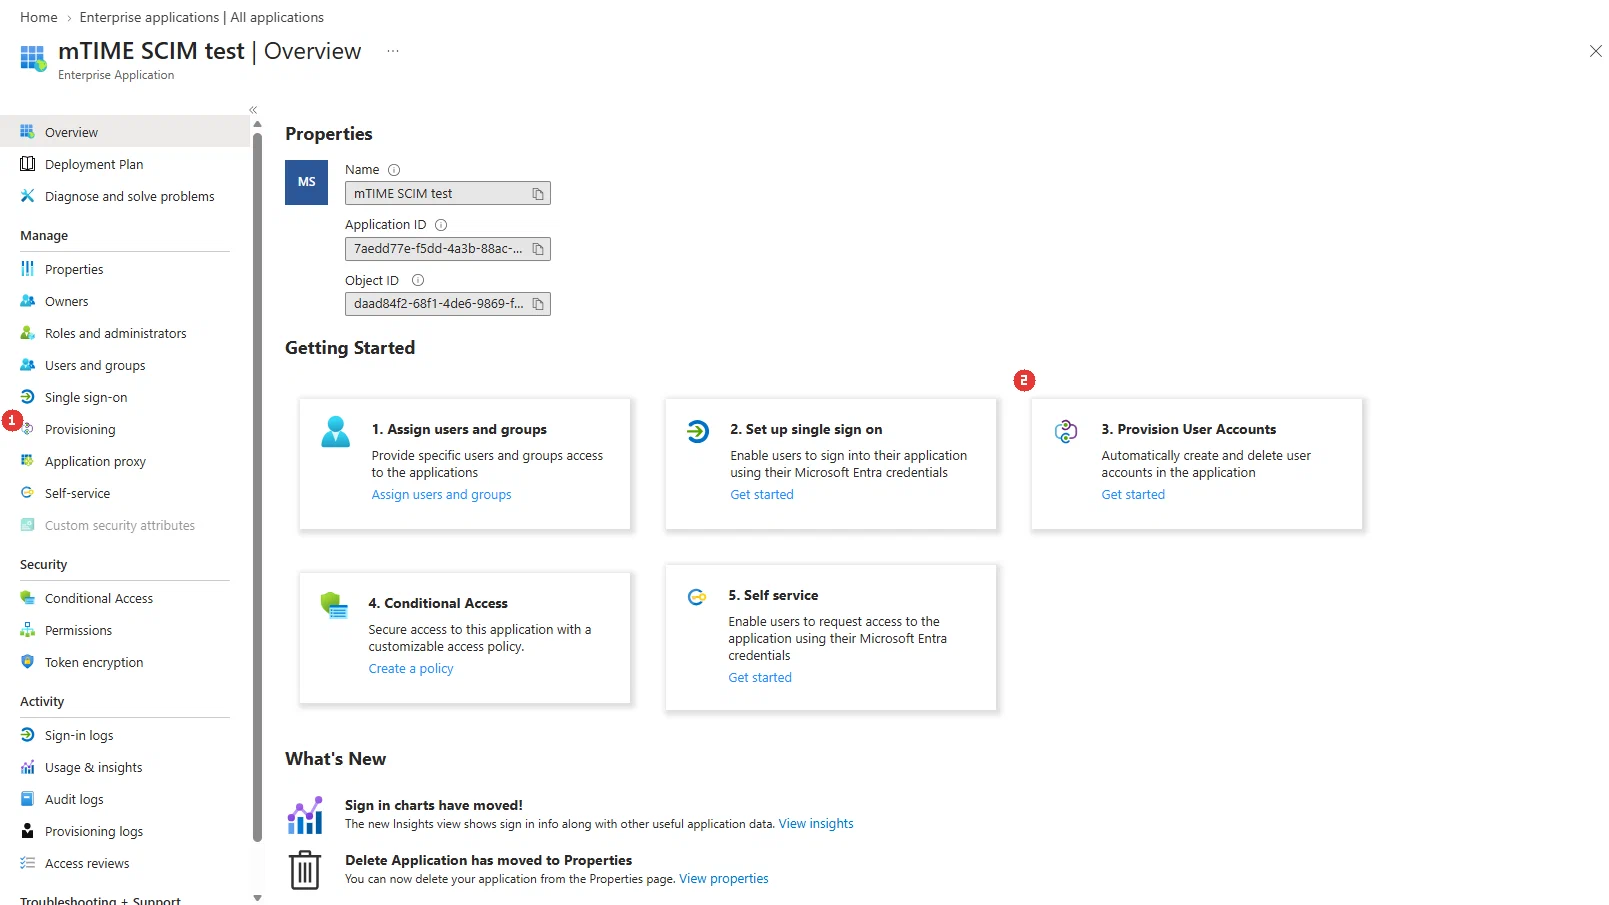Click the Create a policy link

[411, 669]
